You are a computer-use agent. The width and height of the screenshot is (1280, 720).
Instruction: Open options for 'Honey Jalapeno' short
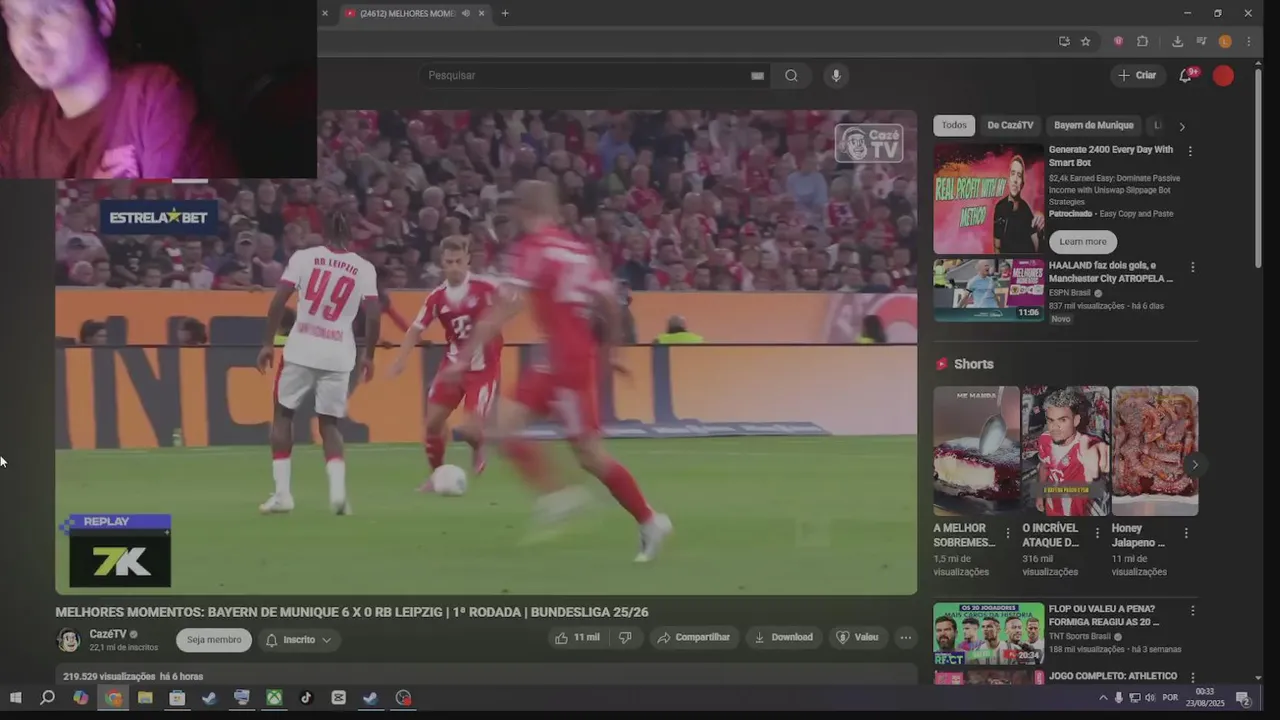[1186, 533]
